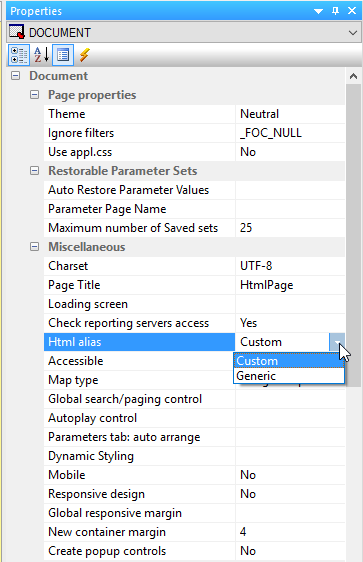Open the Property Pages icon
This screenshot has height=562, width=363.
pos(63,55)
